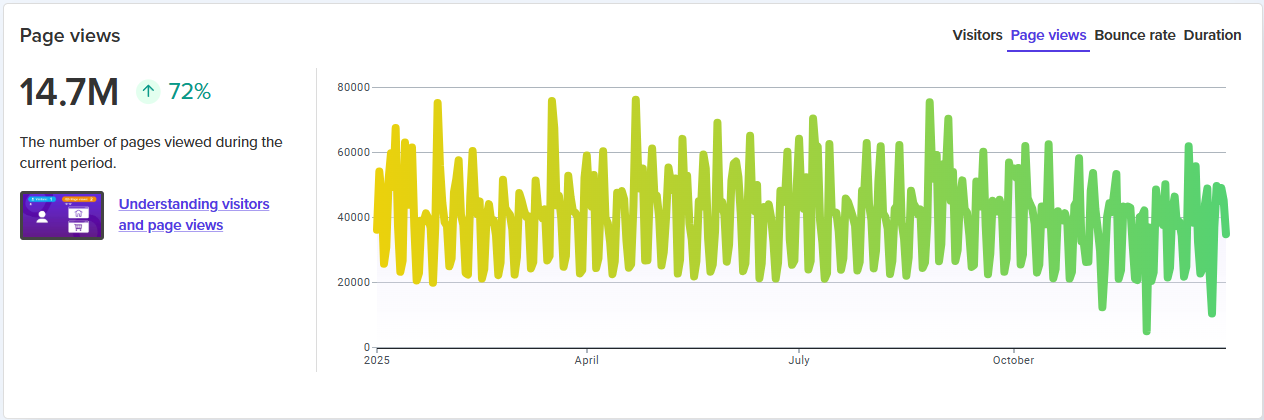
Task: Click the home icon in the thumbnail
Action: [77, 212]
